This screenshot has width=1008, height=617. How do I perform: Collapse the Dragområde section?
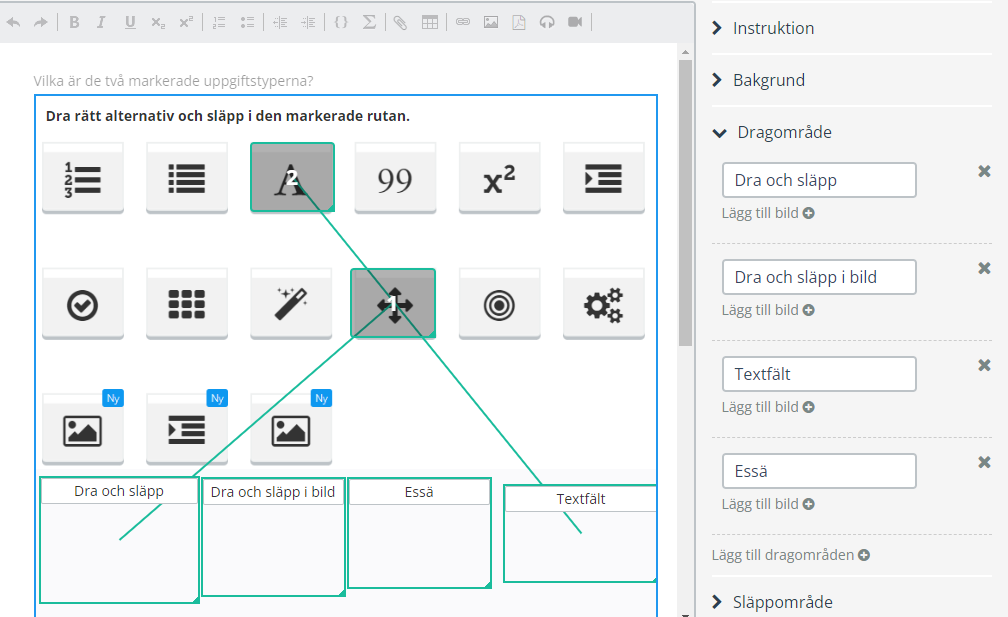pyautogui.click(x=773, y=132)
